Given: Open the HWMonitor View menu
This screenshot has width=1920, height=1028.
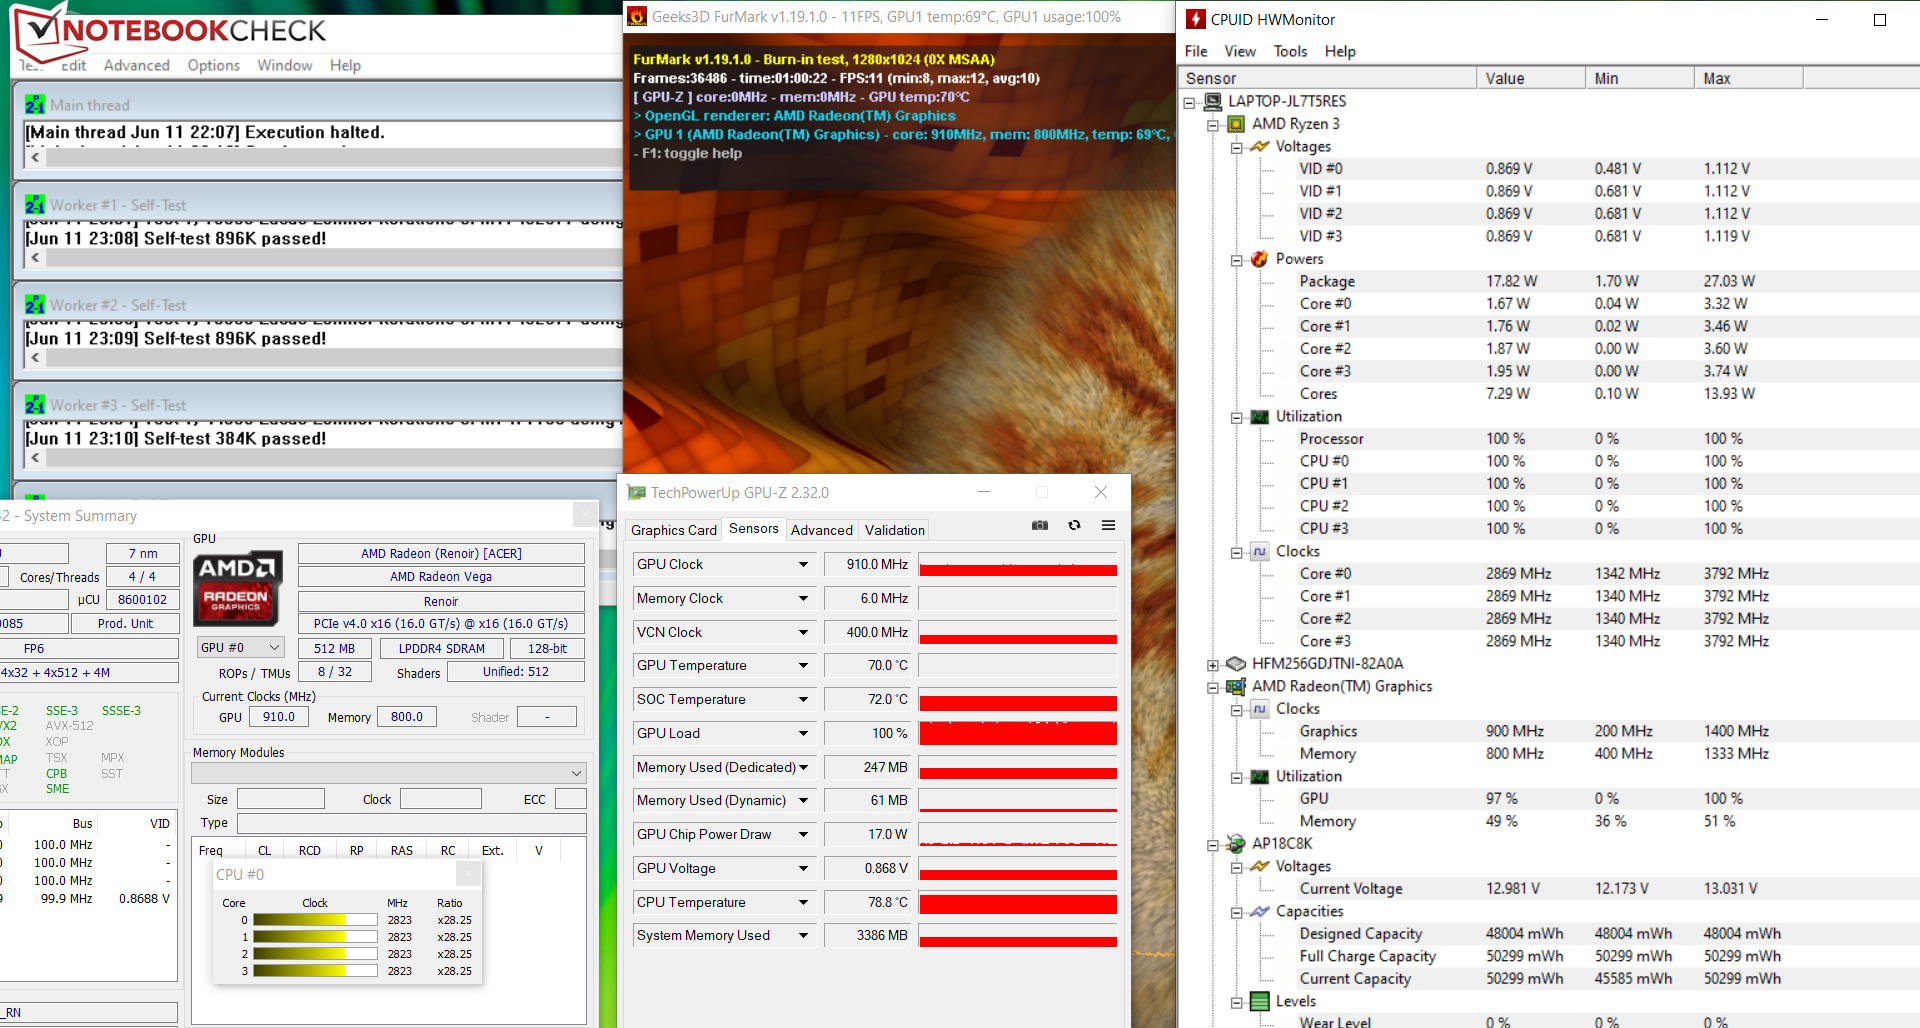Looking at the screenshot, I should pos(1240,51).
